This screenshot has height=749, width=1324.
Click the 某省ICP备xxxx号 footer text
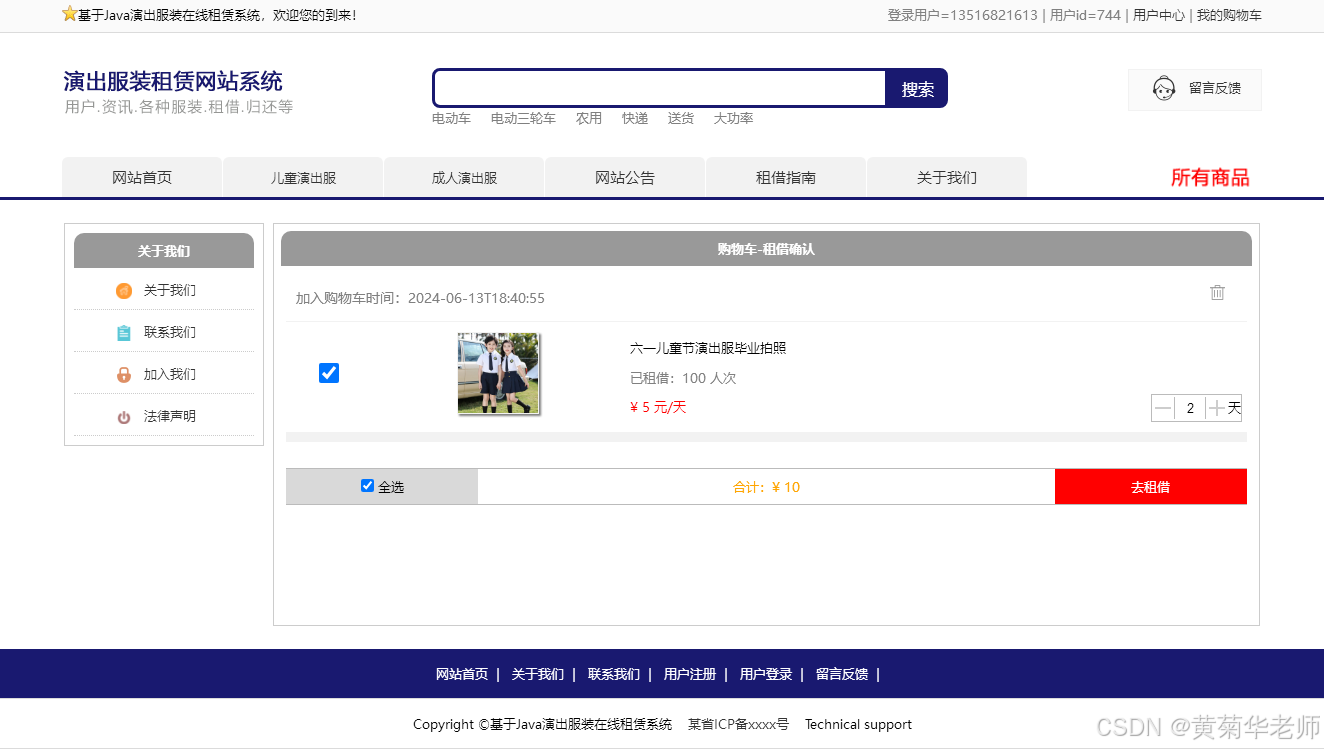738,724
